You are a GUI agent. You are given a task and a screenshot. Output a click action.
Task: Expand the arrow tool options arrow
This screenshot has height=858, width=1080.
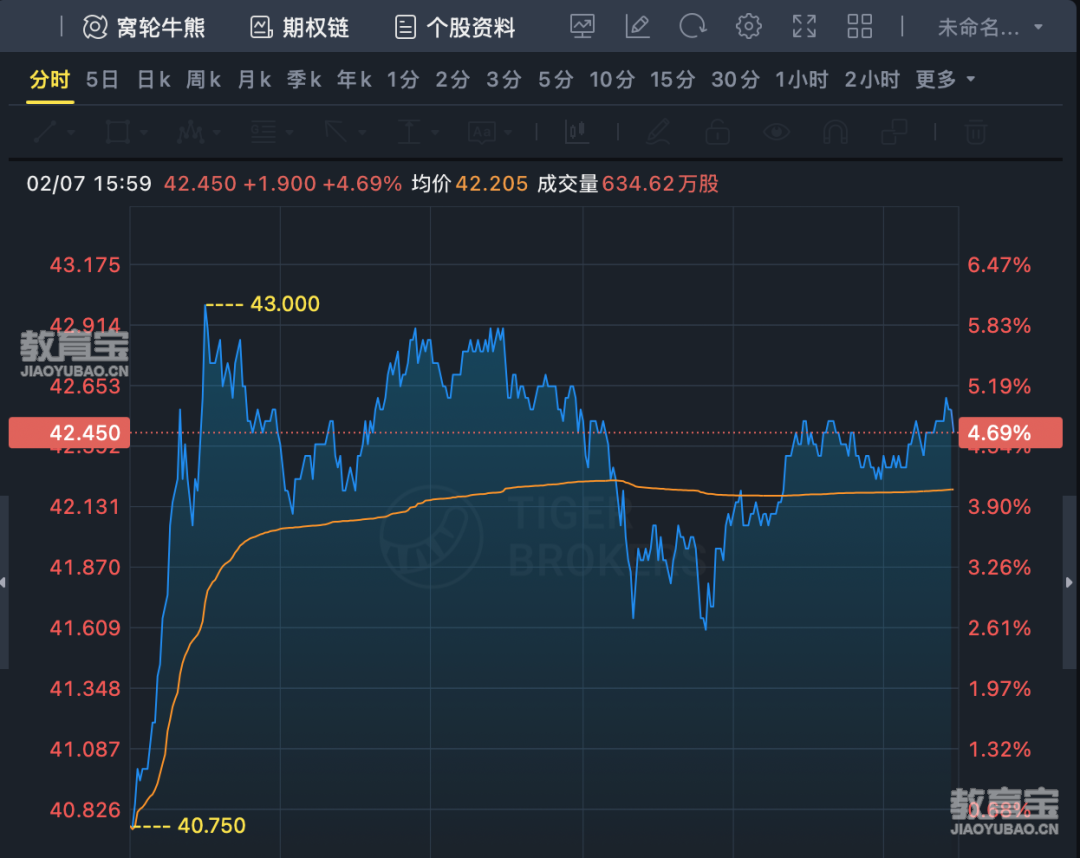click(362, 132)
